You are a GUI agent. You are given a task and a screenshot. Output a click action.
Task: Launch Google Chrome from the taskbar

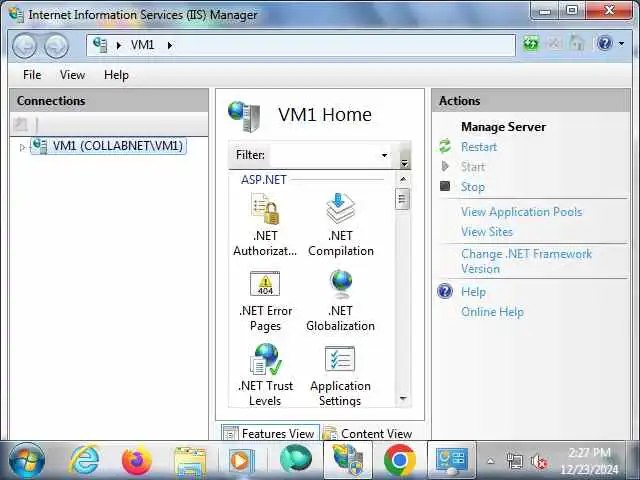[x=400, y=460]
